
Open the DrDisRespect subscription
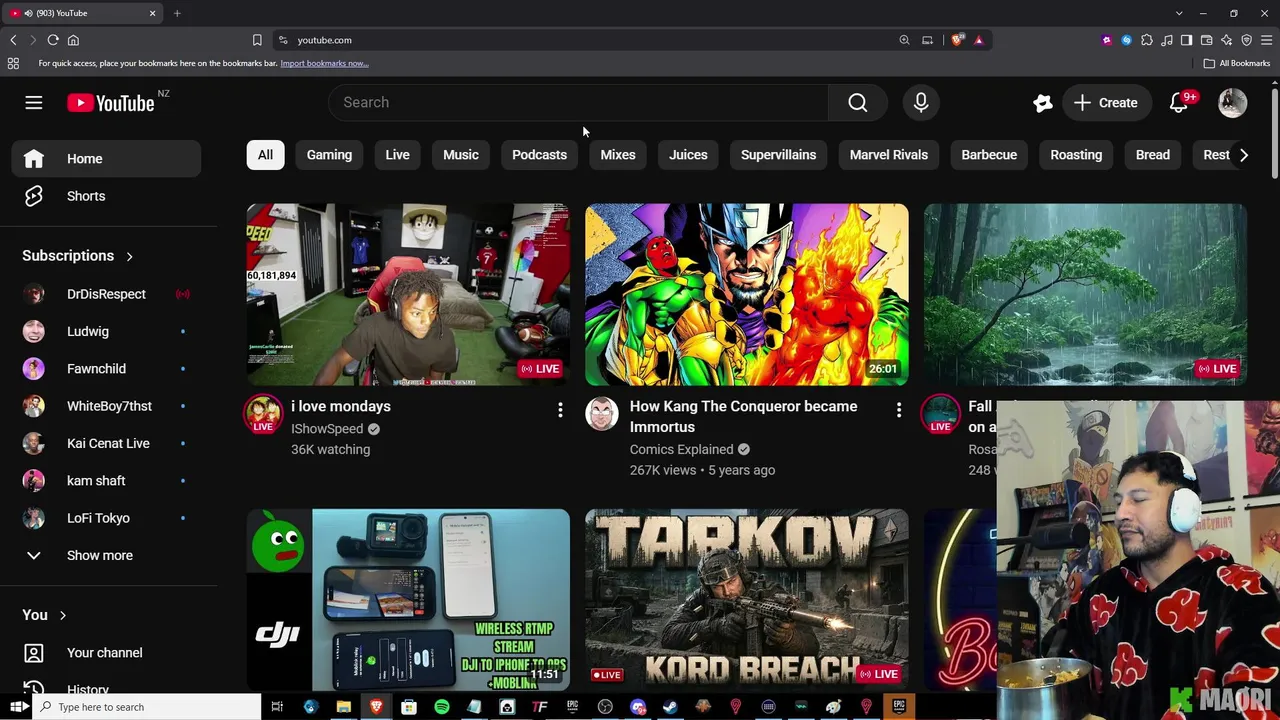pyautogui.click(x=107, y=294)
